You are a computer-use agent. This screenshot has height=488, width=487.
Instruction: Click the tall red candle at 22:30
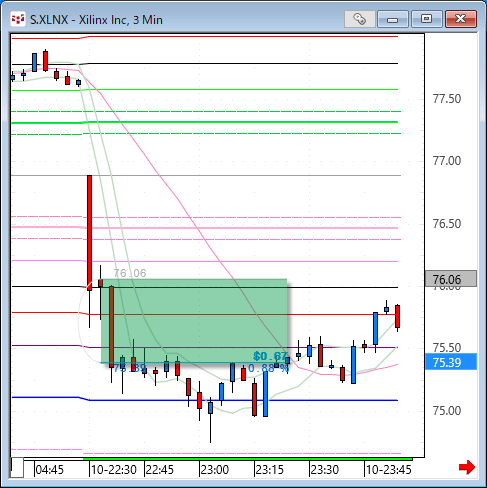pos(89,233)
